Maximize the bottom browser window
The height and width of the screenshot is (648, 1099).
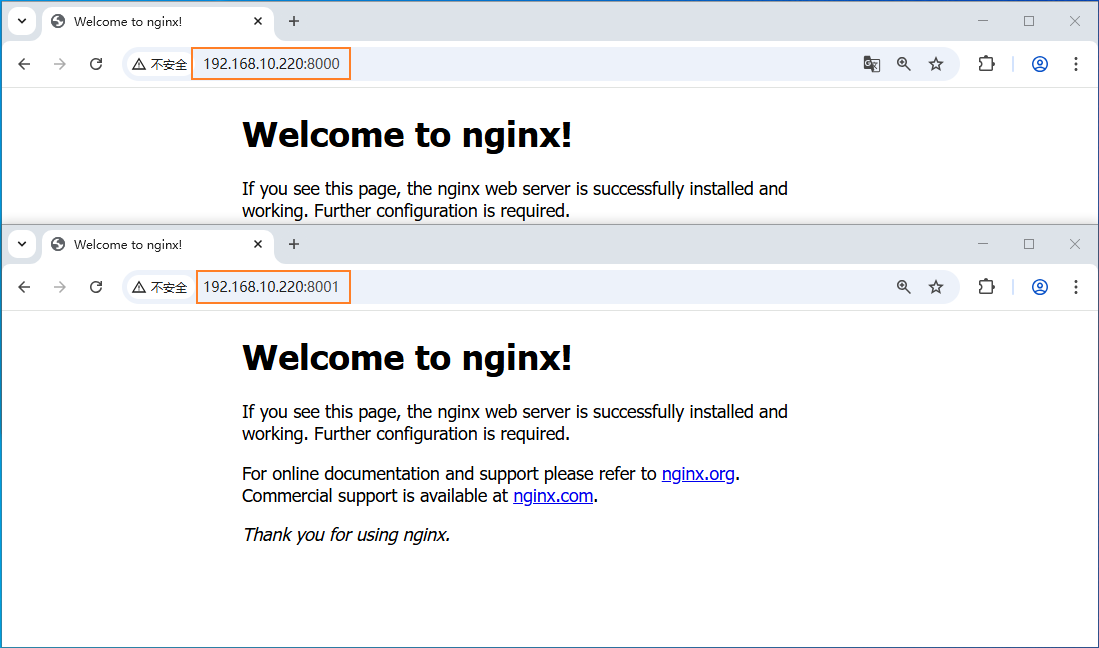1029,244
